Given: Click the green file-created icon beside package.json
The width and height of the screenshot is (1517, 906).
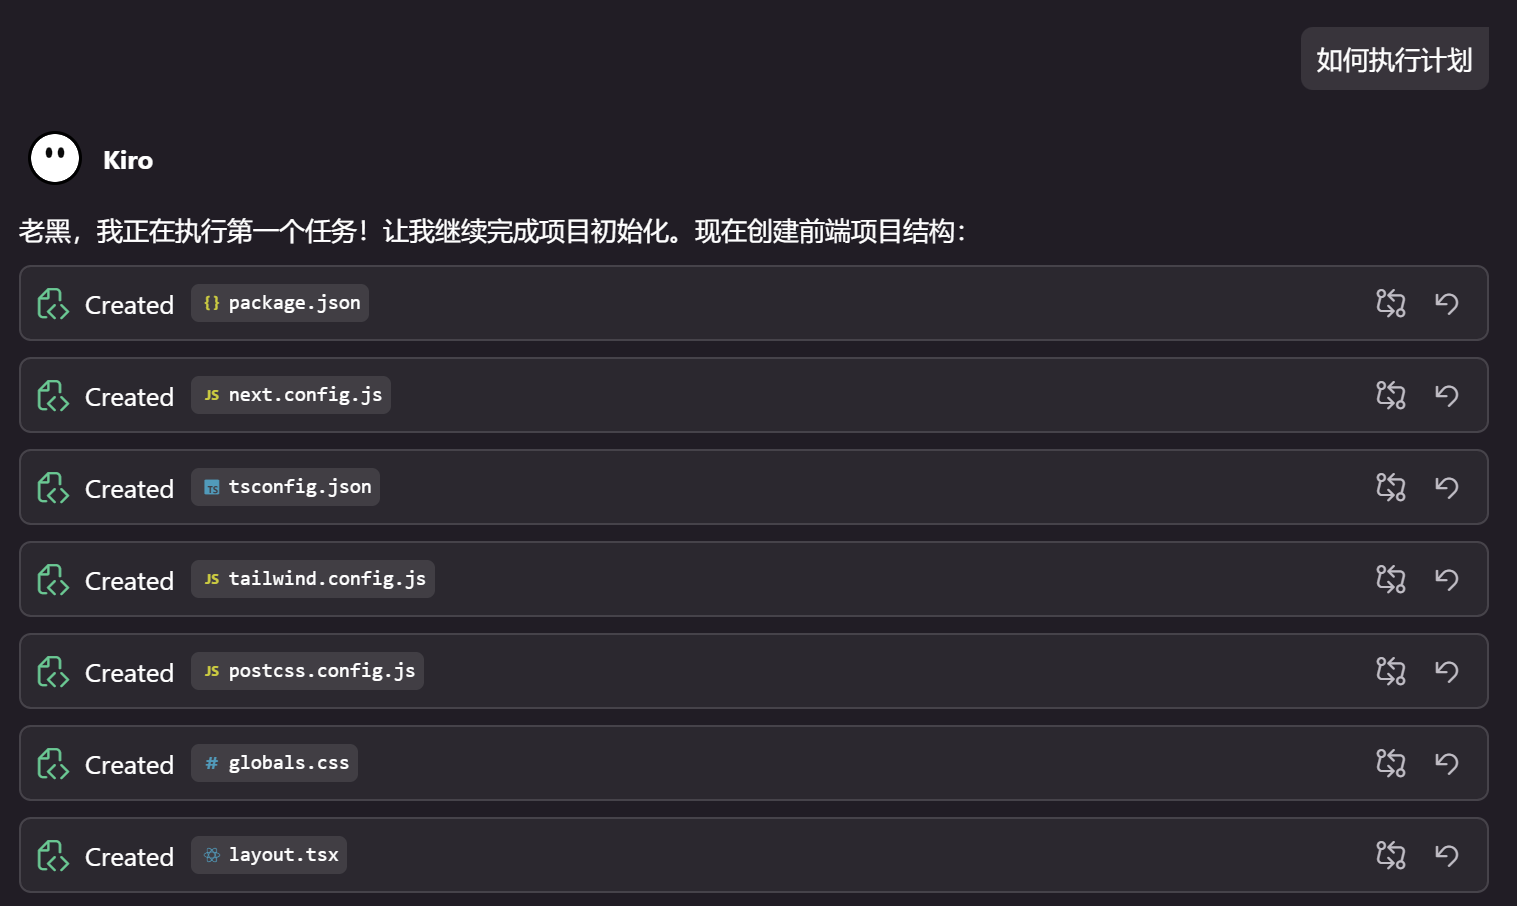Looking at the screenshot, I should (x=52, y=303).
